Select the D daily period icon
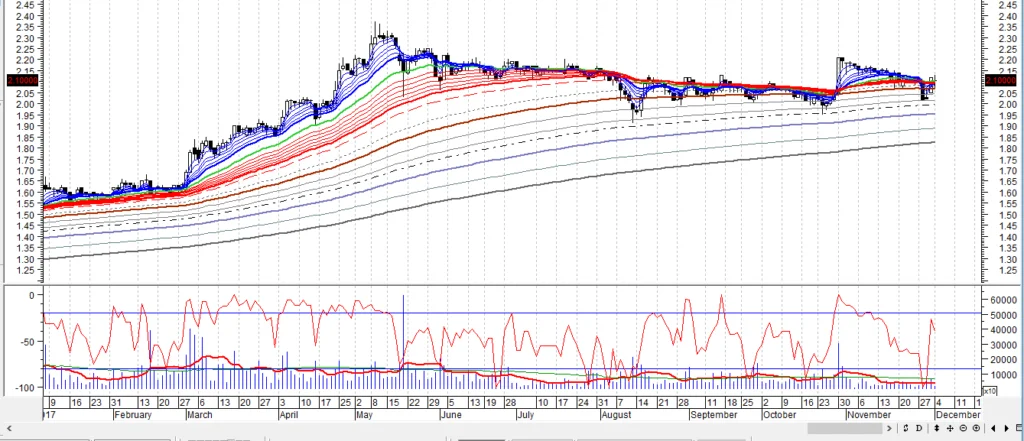1024x441 pixels. coord(919,429)
